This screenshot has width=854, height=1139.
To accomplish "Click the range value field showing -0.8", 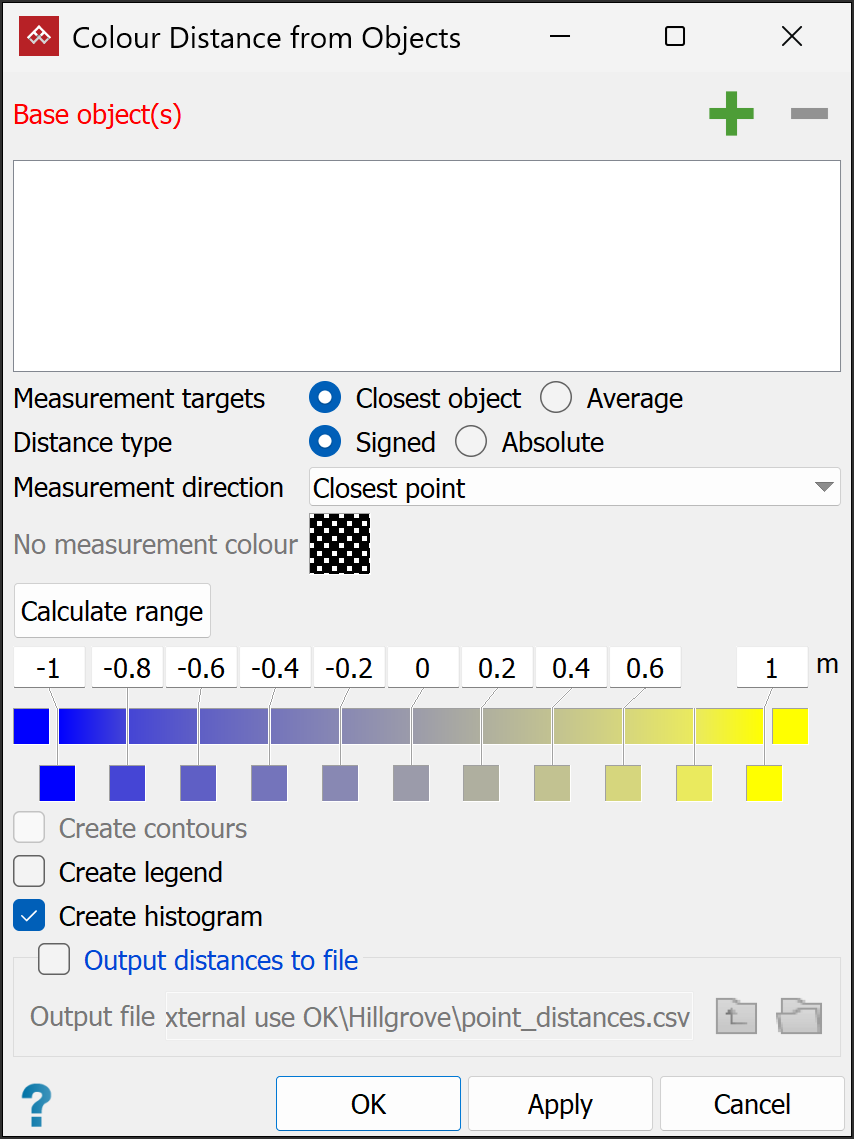I will pos(127,668).
